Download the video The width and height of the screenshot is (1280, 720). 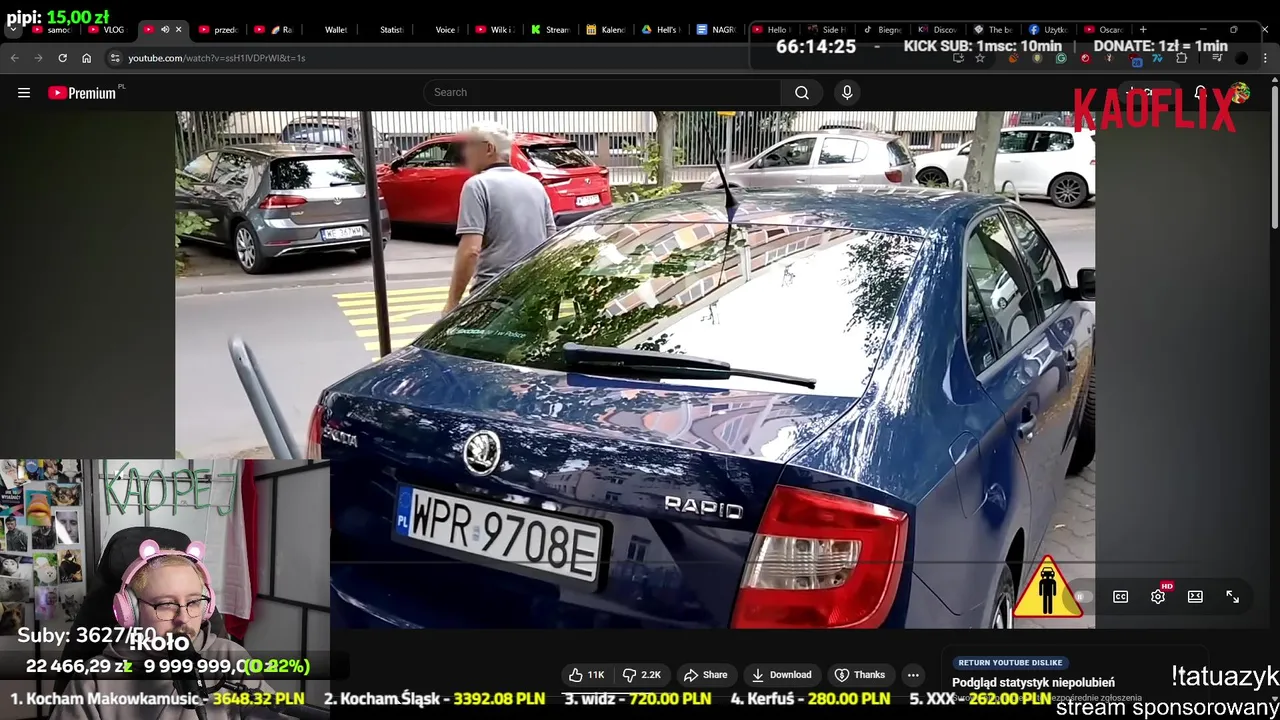click(x=782, y=675)
